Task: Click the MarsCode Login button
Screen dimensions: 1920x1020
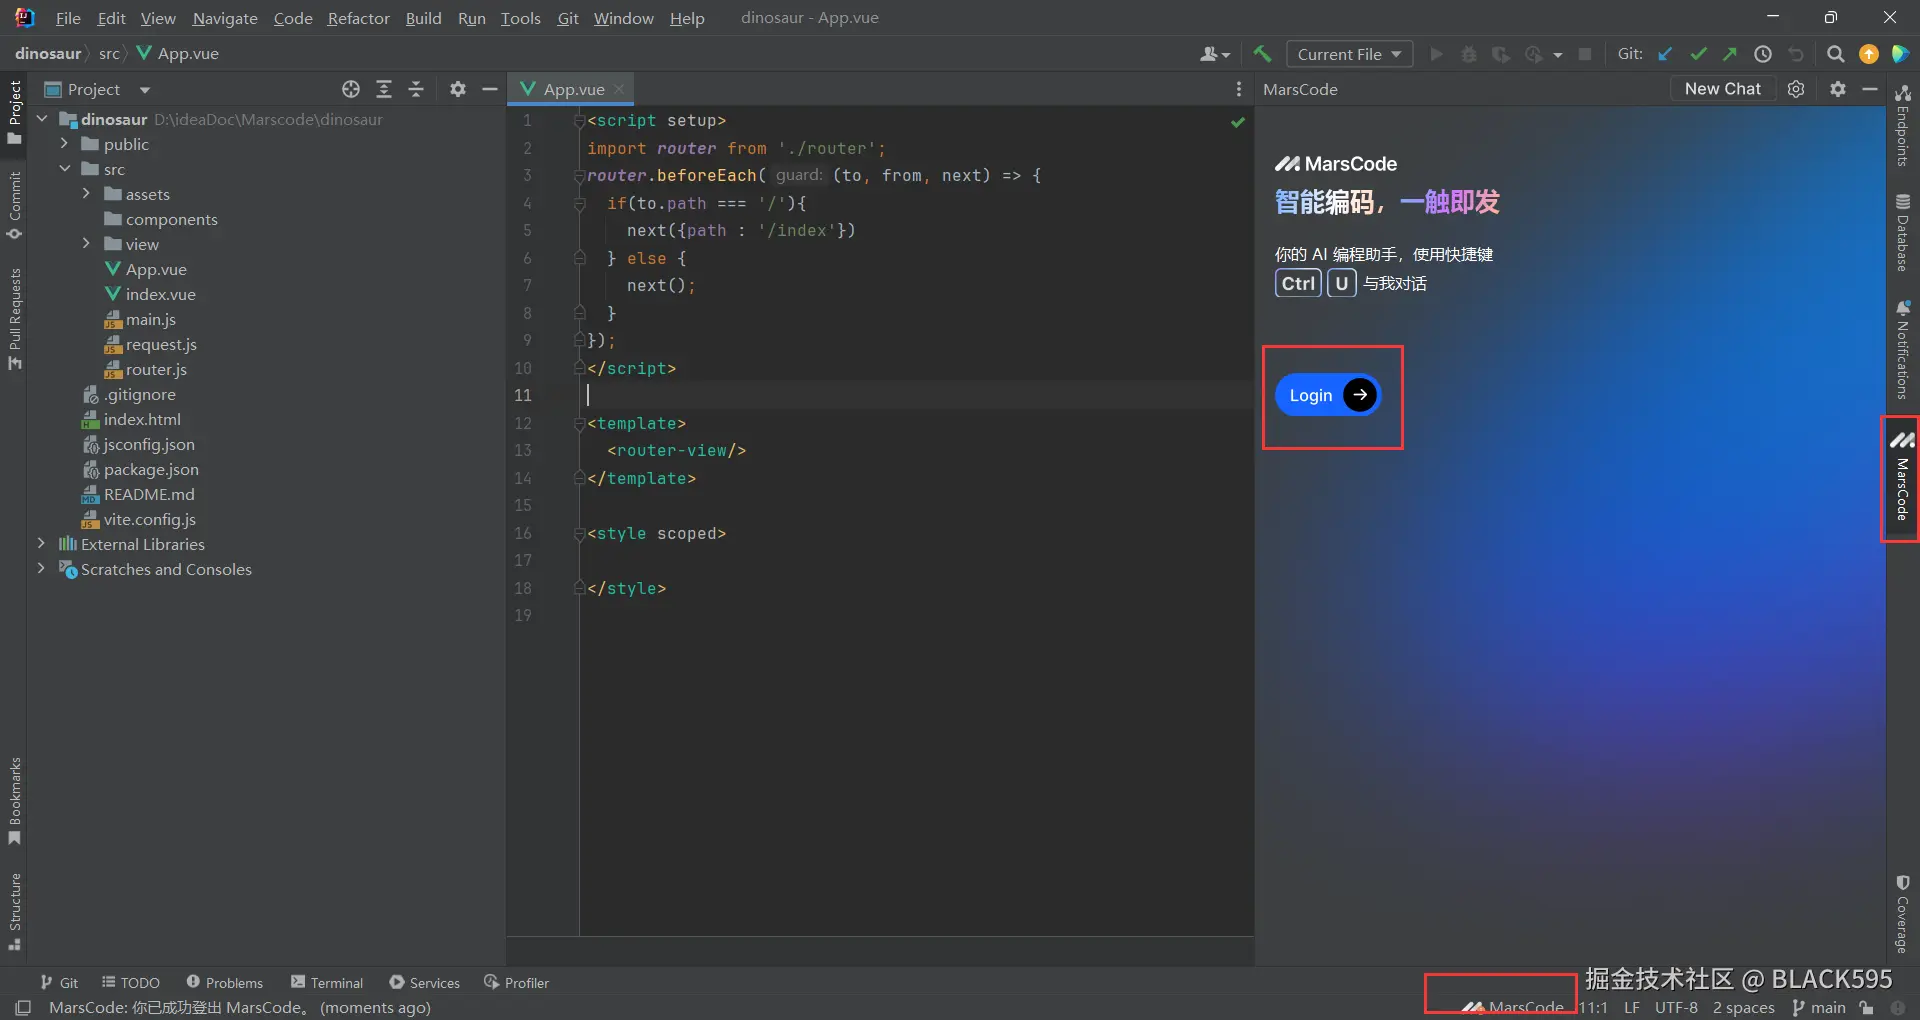Action: [x=1328, y=395]
